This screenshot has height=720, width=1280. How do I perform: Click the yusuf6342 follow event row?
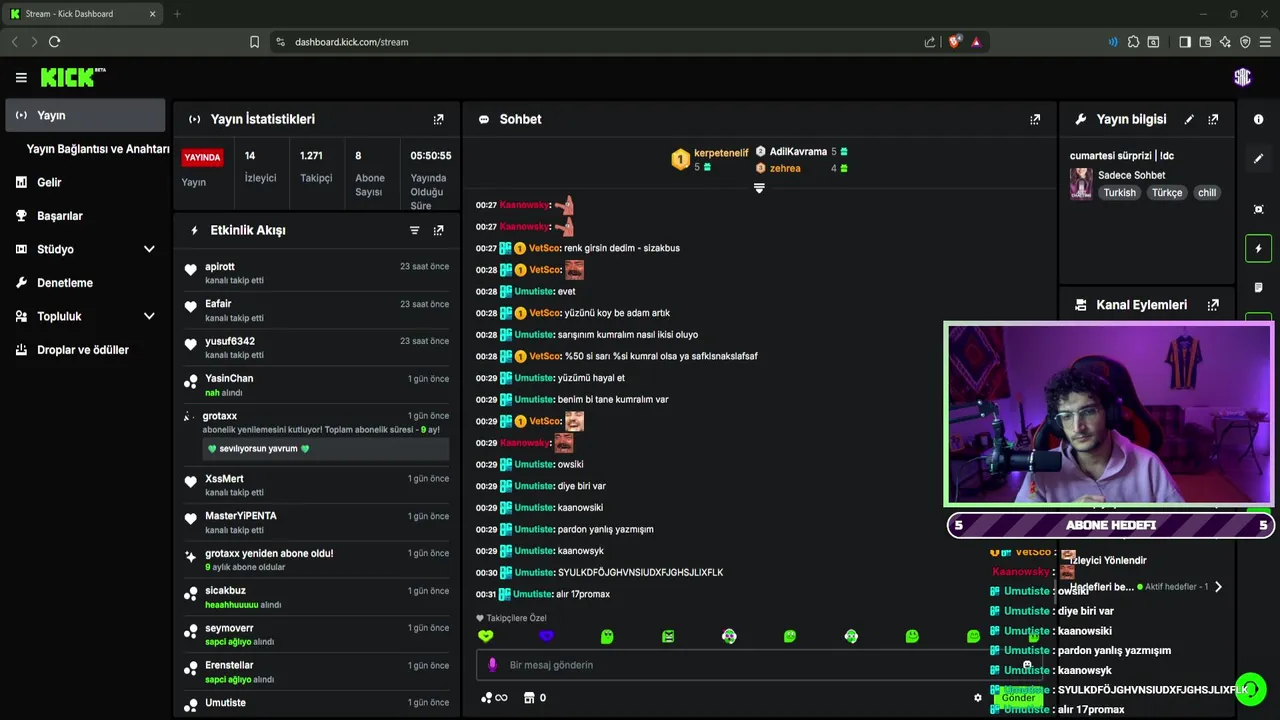[316, 348]
